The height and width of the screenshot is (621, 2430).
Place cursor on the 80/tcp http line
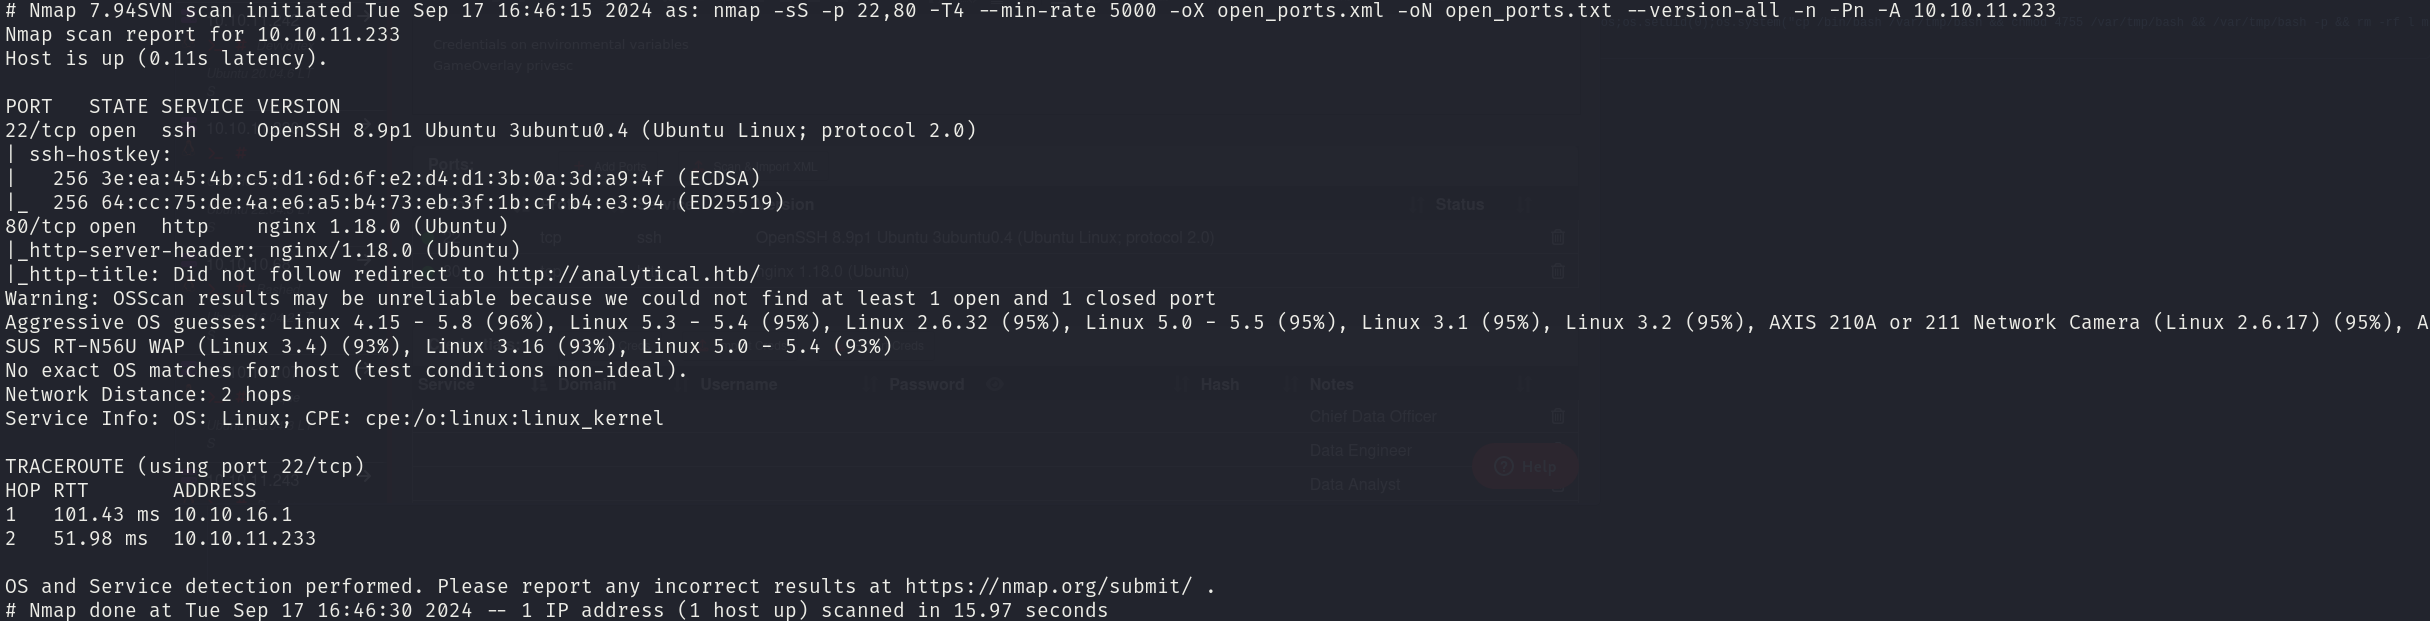click(x=257, y=226)
